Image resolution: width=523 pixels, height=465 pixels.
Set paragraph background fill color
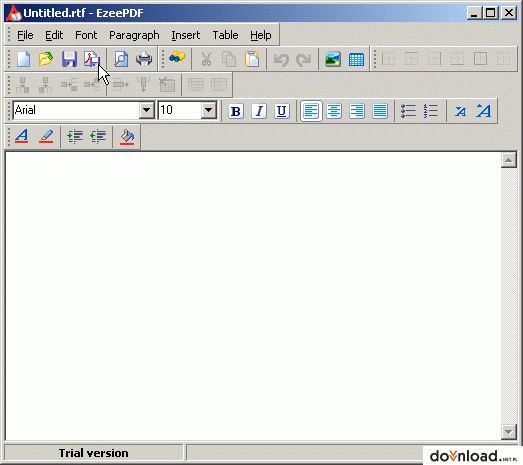127,137
